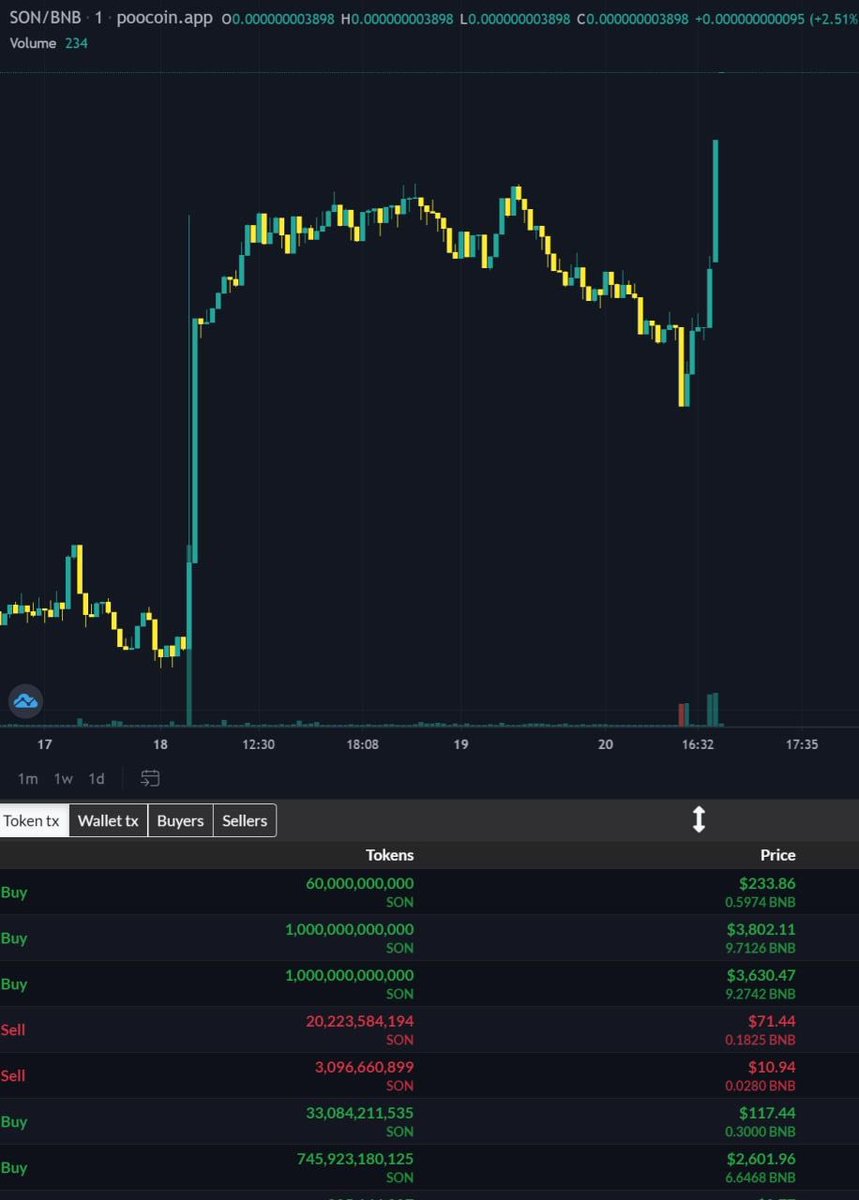Click the 16:32 time axis label
859x1200 pixels.
pos(698,745)
